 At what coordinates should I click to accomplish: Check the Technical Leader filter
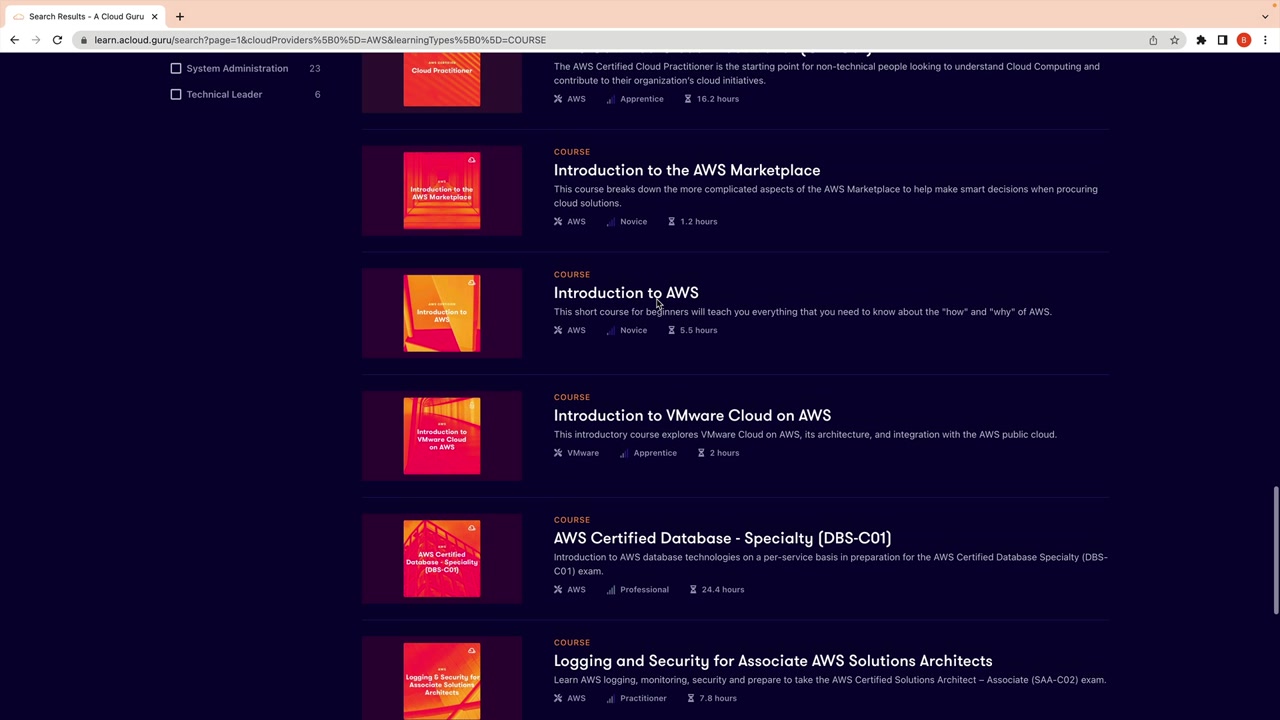click(x=176, y=94)
